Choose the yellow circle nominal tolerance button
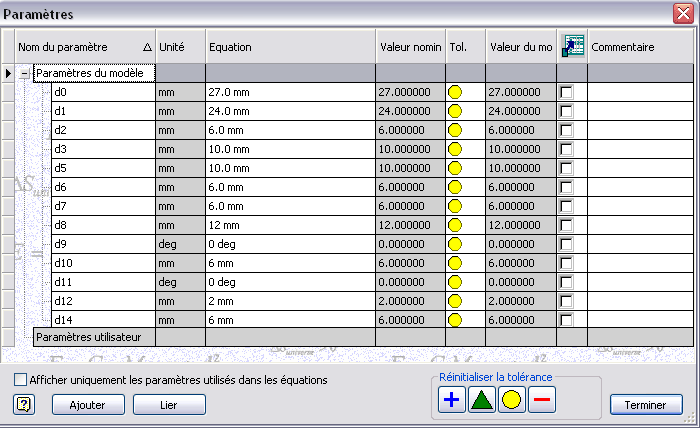Viewport: 700px width, 428px height. click(x=512, y=399)
